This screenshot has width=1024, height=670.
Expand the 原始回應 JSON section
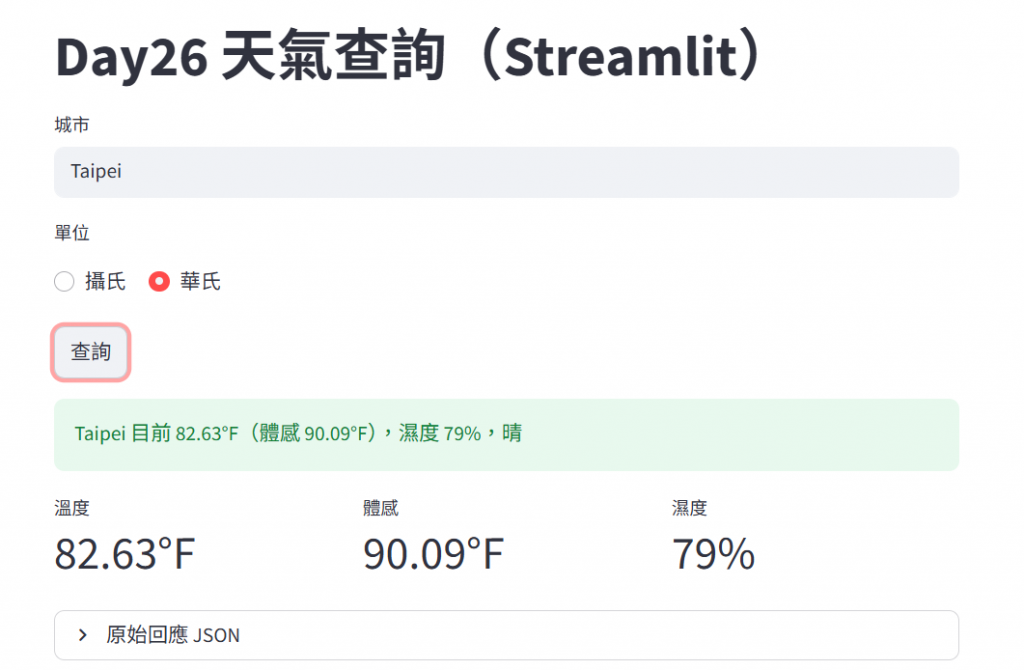point(506,635)
